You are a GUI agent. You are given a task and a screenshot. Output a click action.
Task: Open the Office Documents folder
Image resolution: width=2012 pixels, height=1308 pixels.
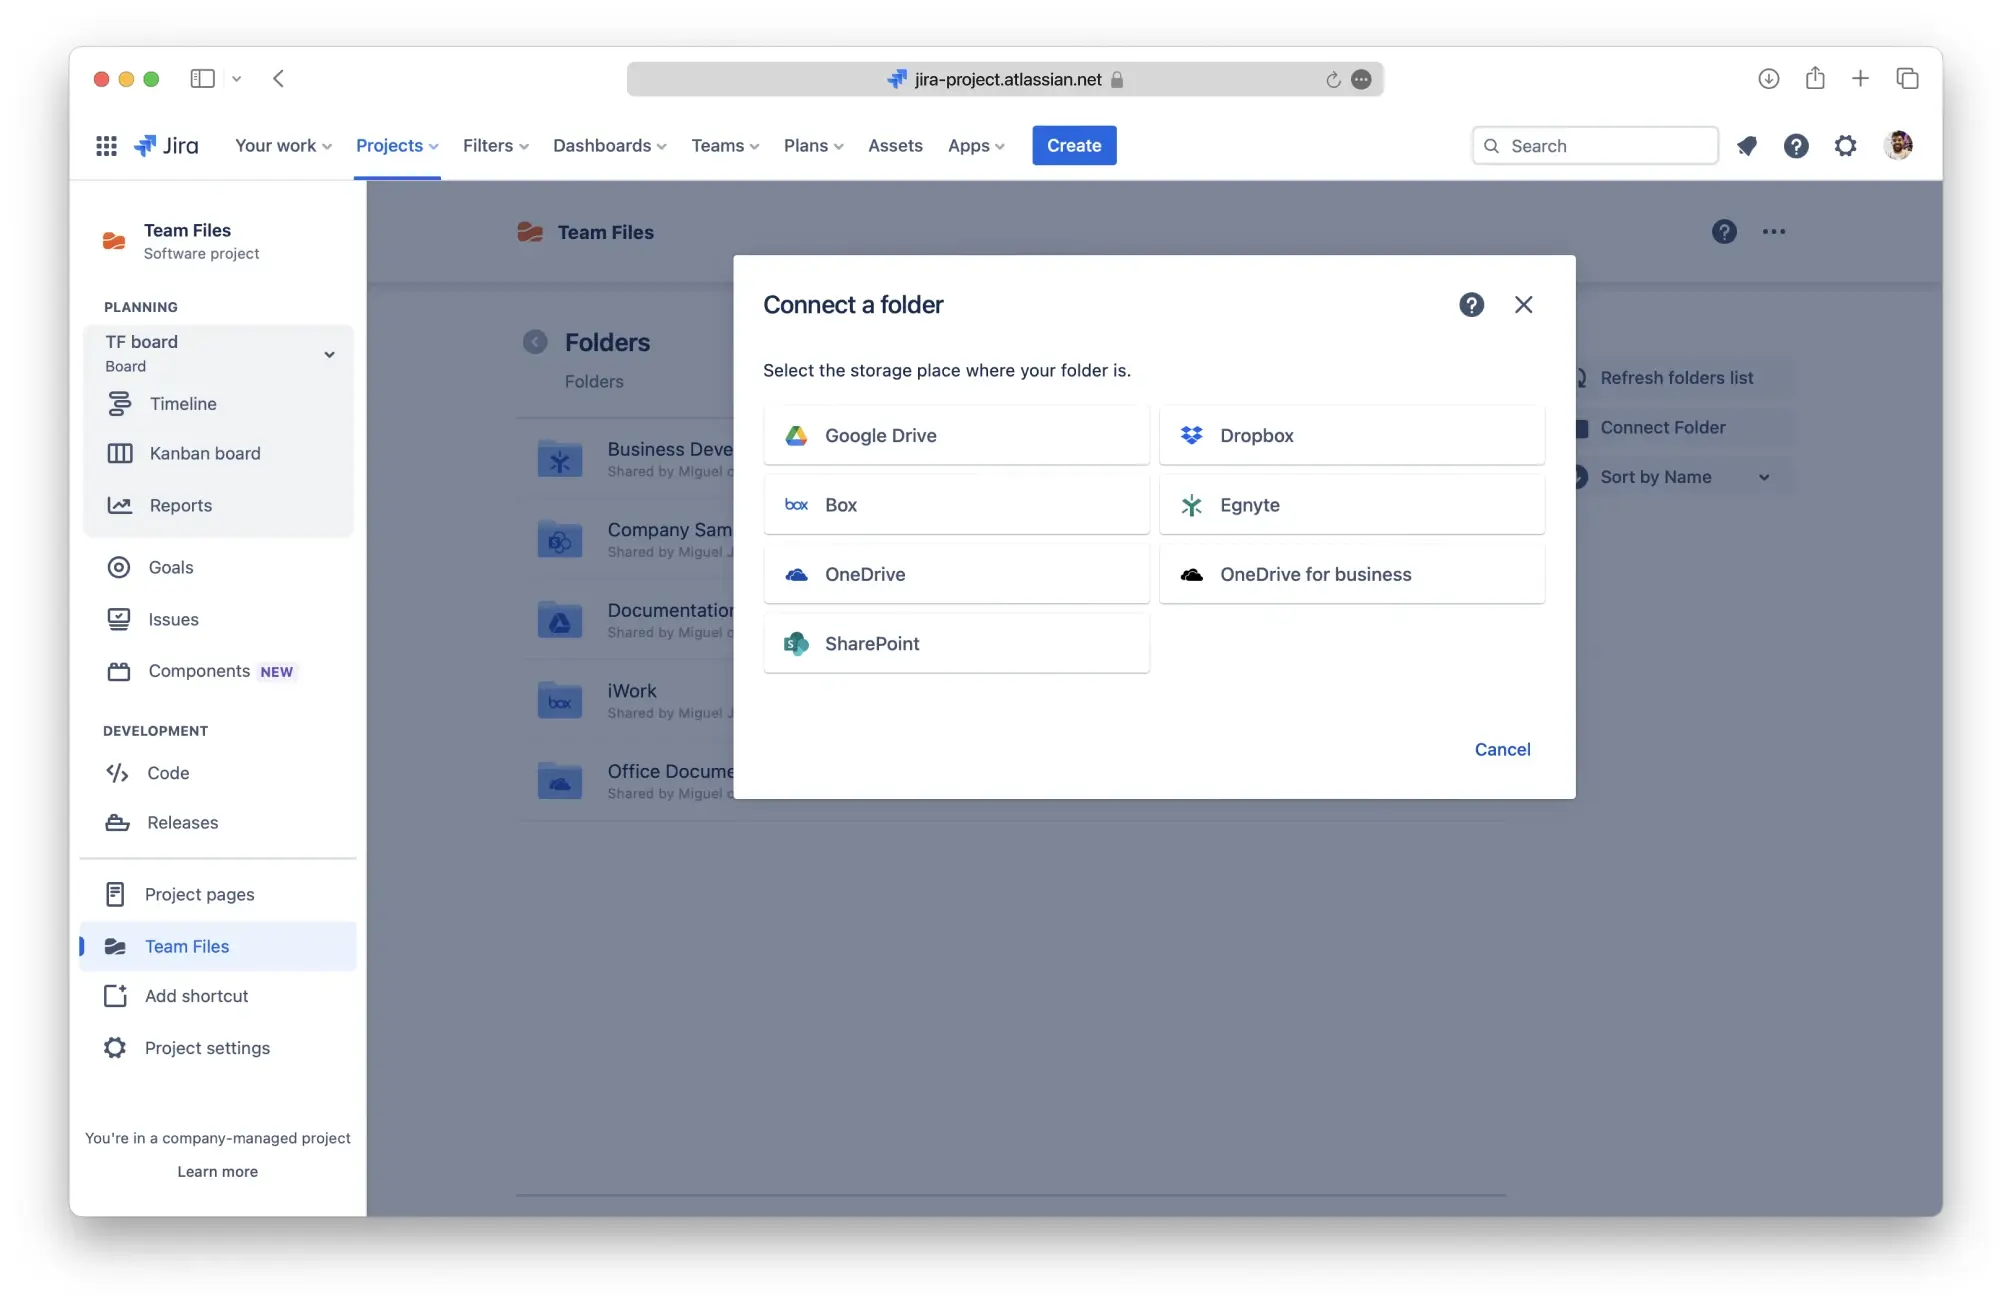pos(634,781)
